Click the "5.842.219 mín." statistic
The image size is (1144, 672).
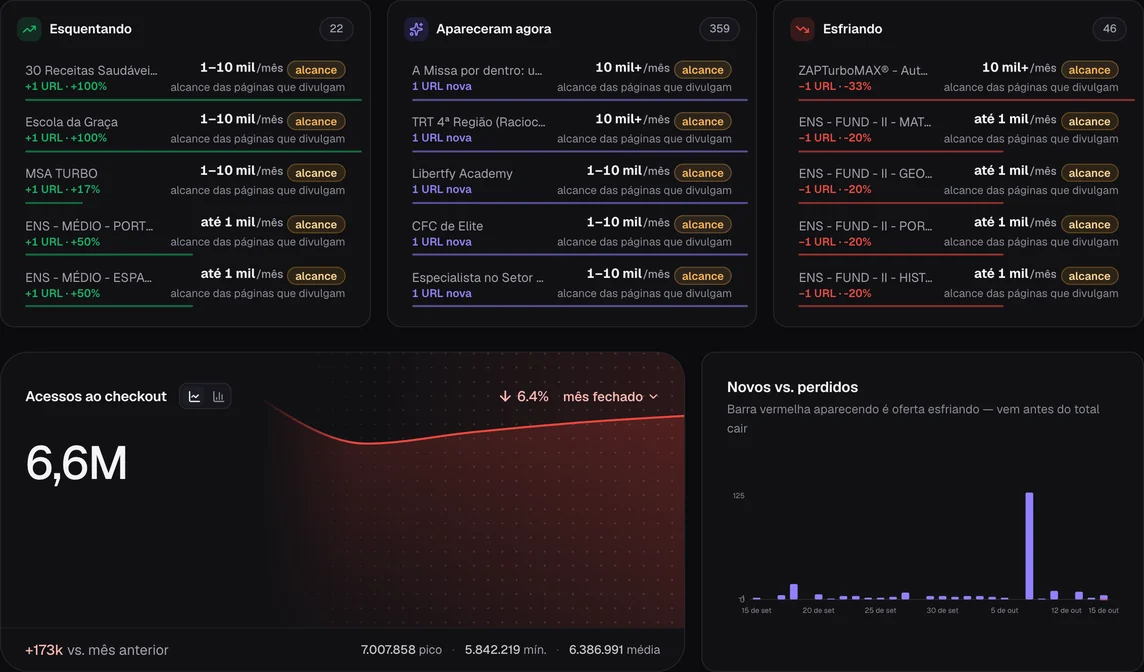(x=506, y=649)
